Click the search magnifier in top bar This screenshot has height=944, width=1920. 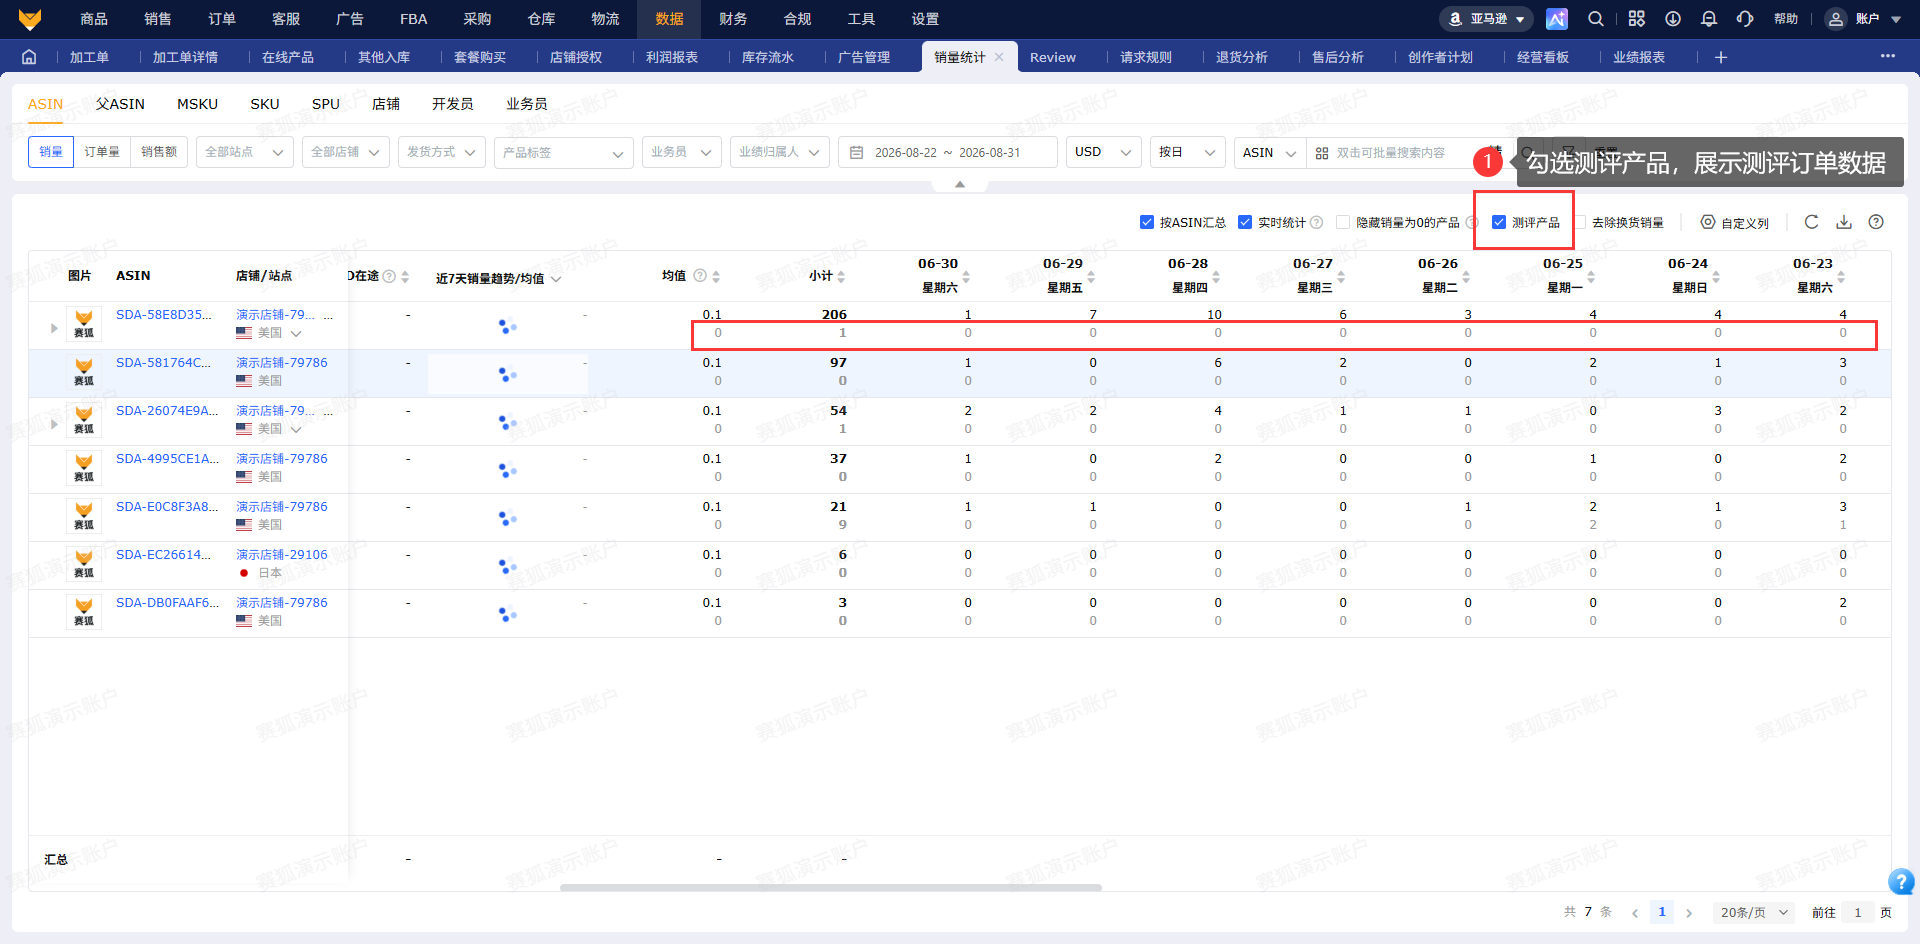pos(1596,19)
